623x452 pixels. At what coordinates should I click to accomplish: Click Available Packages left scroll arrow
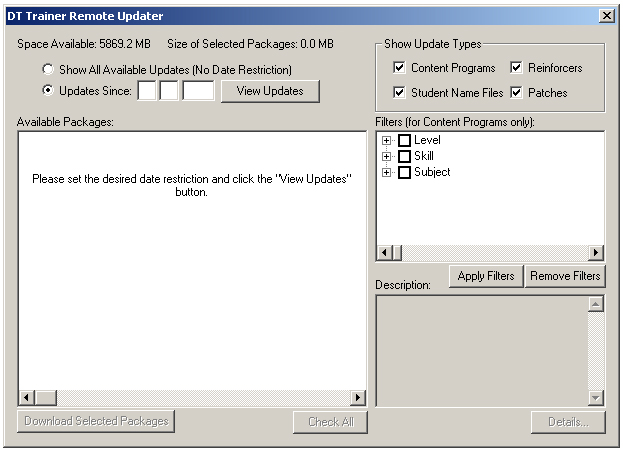pos(27,397)
